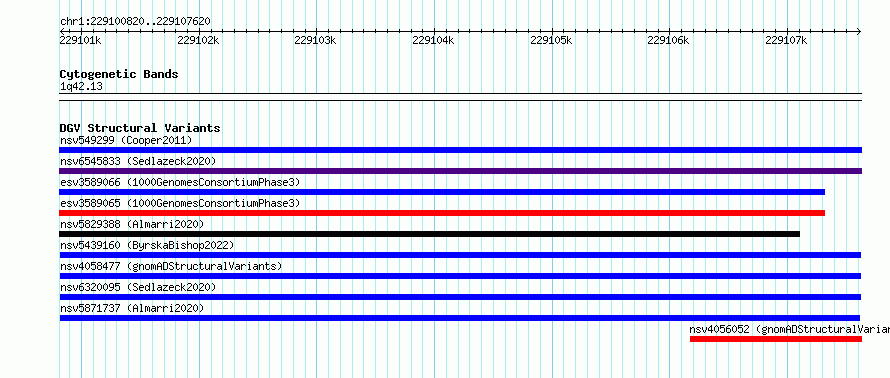Open the nsv4058477 (gnomADStructuralVariants) label
Screen dimensions: 890x378
(171, 266)
